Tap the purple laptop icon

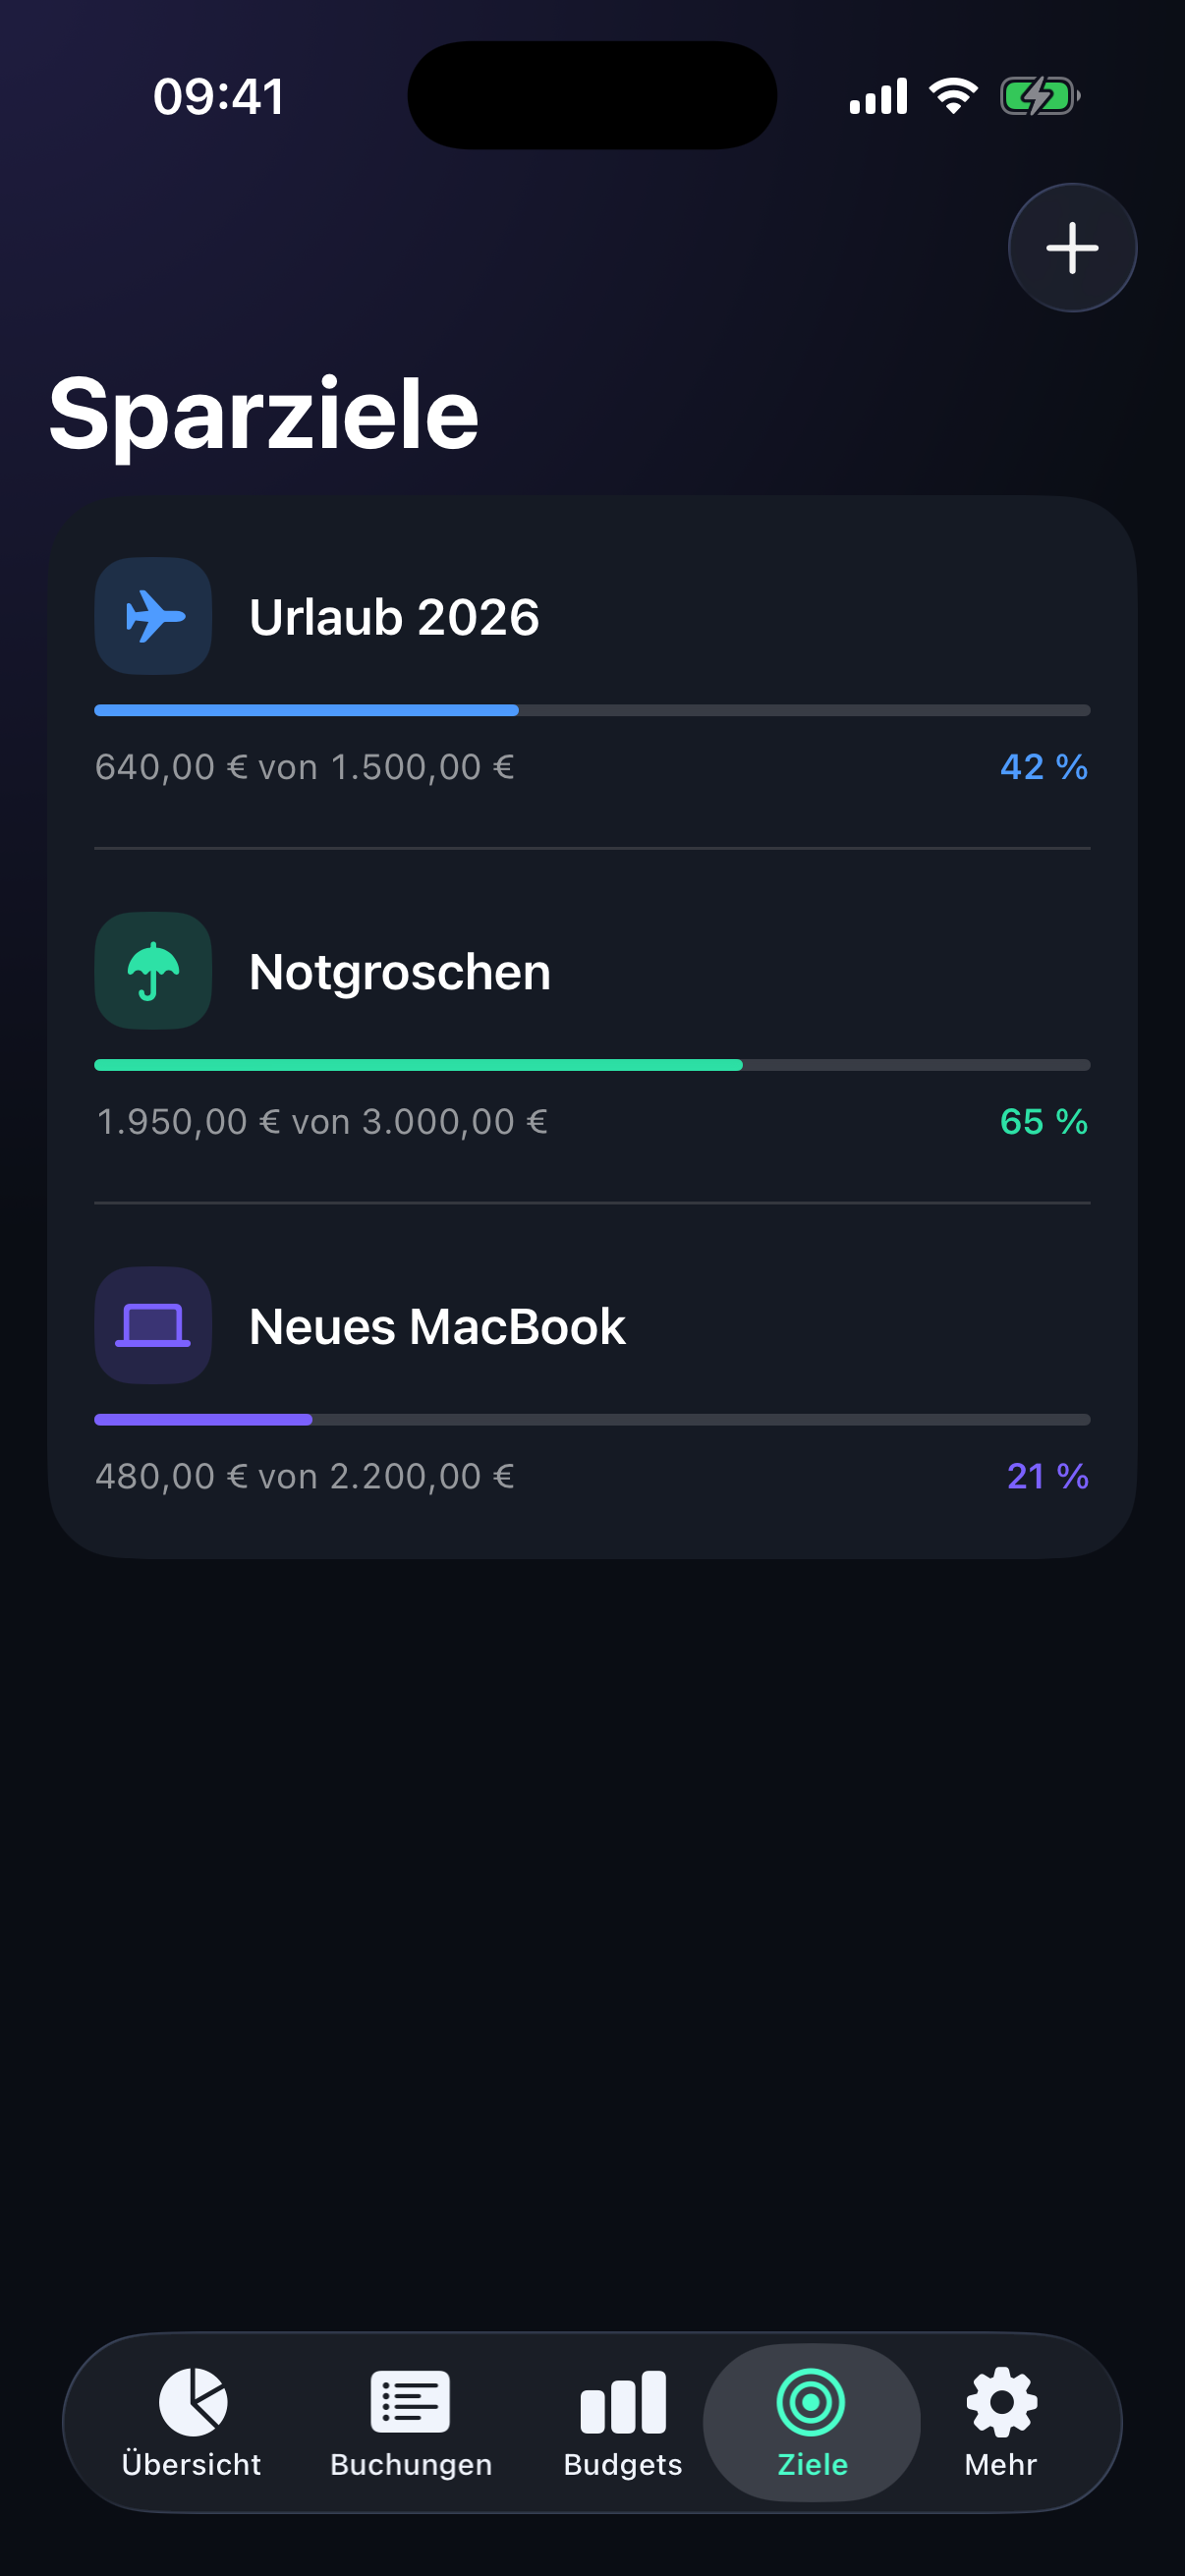click(153, 1325)
